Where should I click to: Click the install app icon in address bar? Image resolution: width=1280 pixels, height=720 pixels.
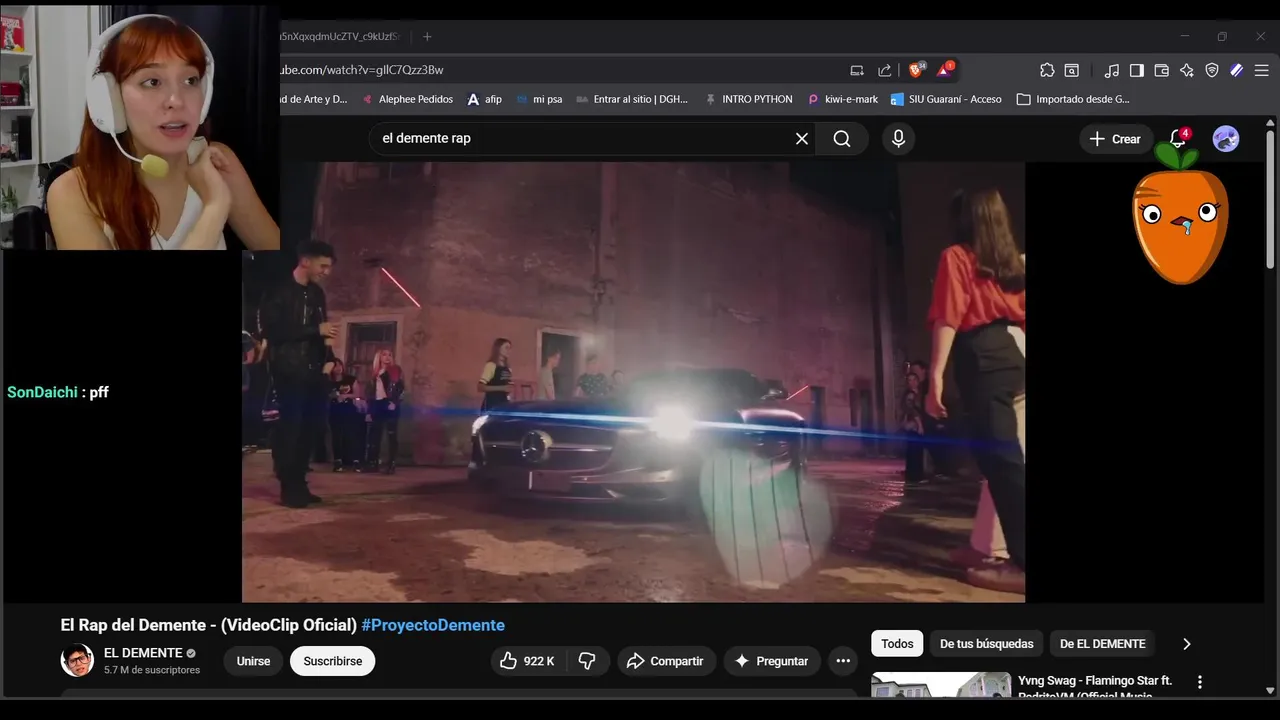click(x=857, y=70)
